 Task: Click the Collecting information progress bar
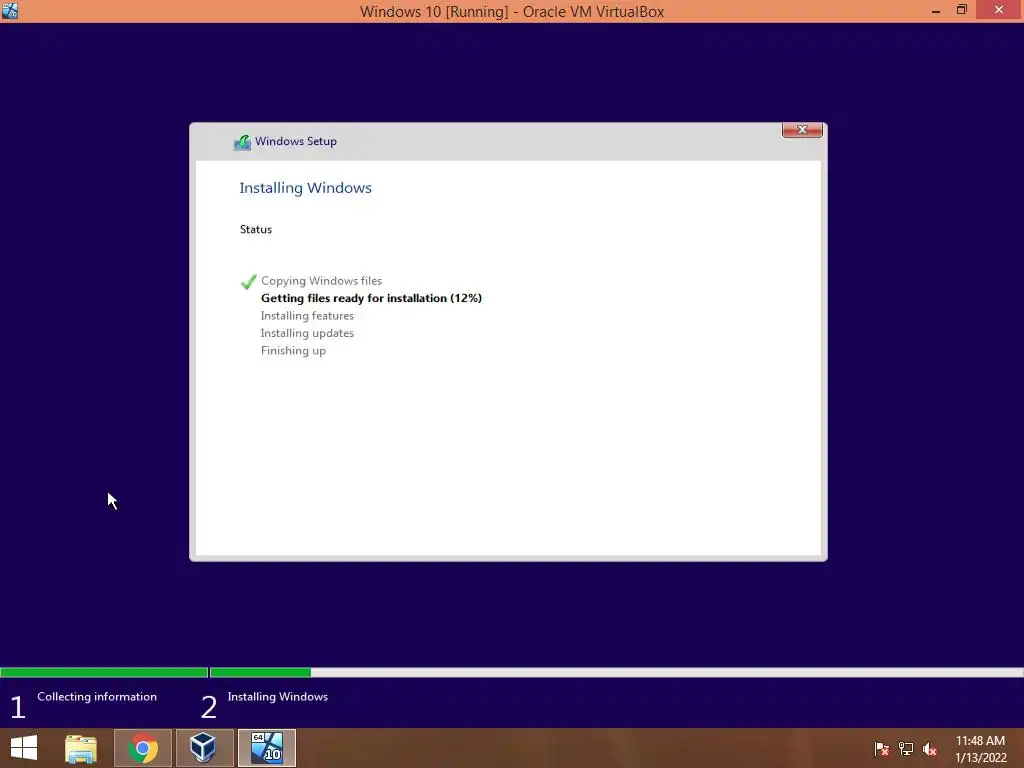coord(104,673)
